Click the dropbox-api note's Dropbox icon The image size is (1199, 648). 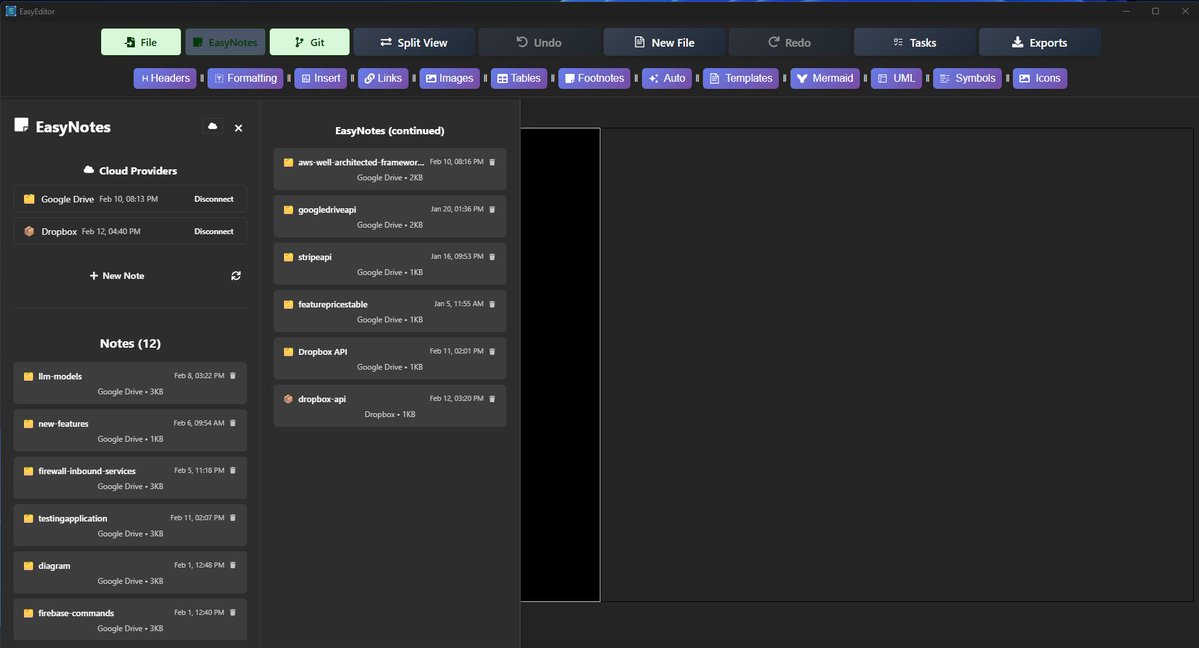coord(288,399)
